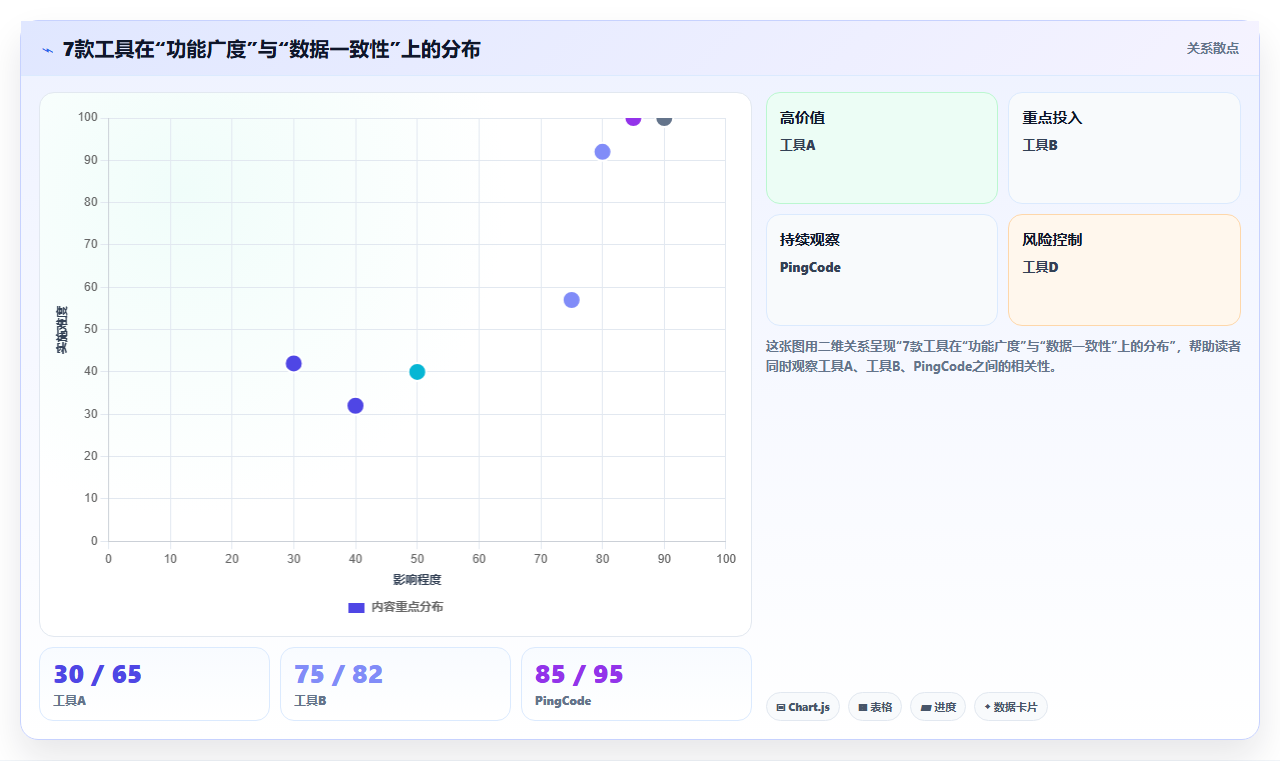Click the icon inside the 进度 tag
The height and width of the screenshot is (761, 1280).
point(925,707)
